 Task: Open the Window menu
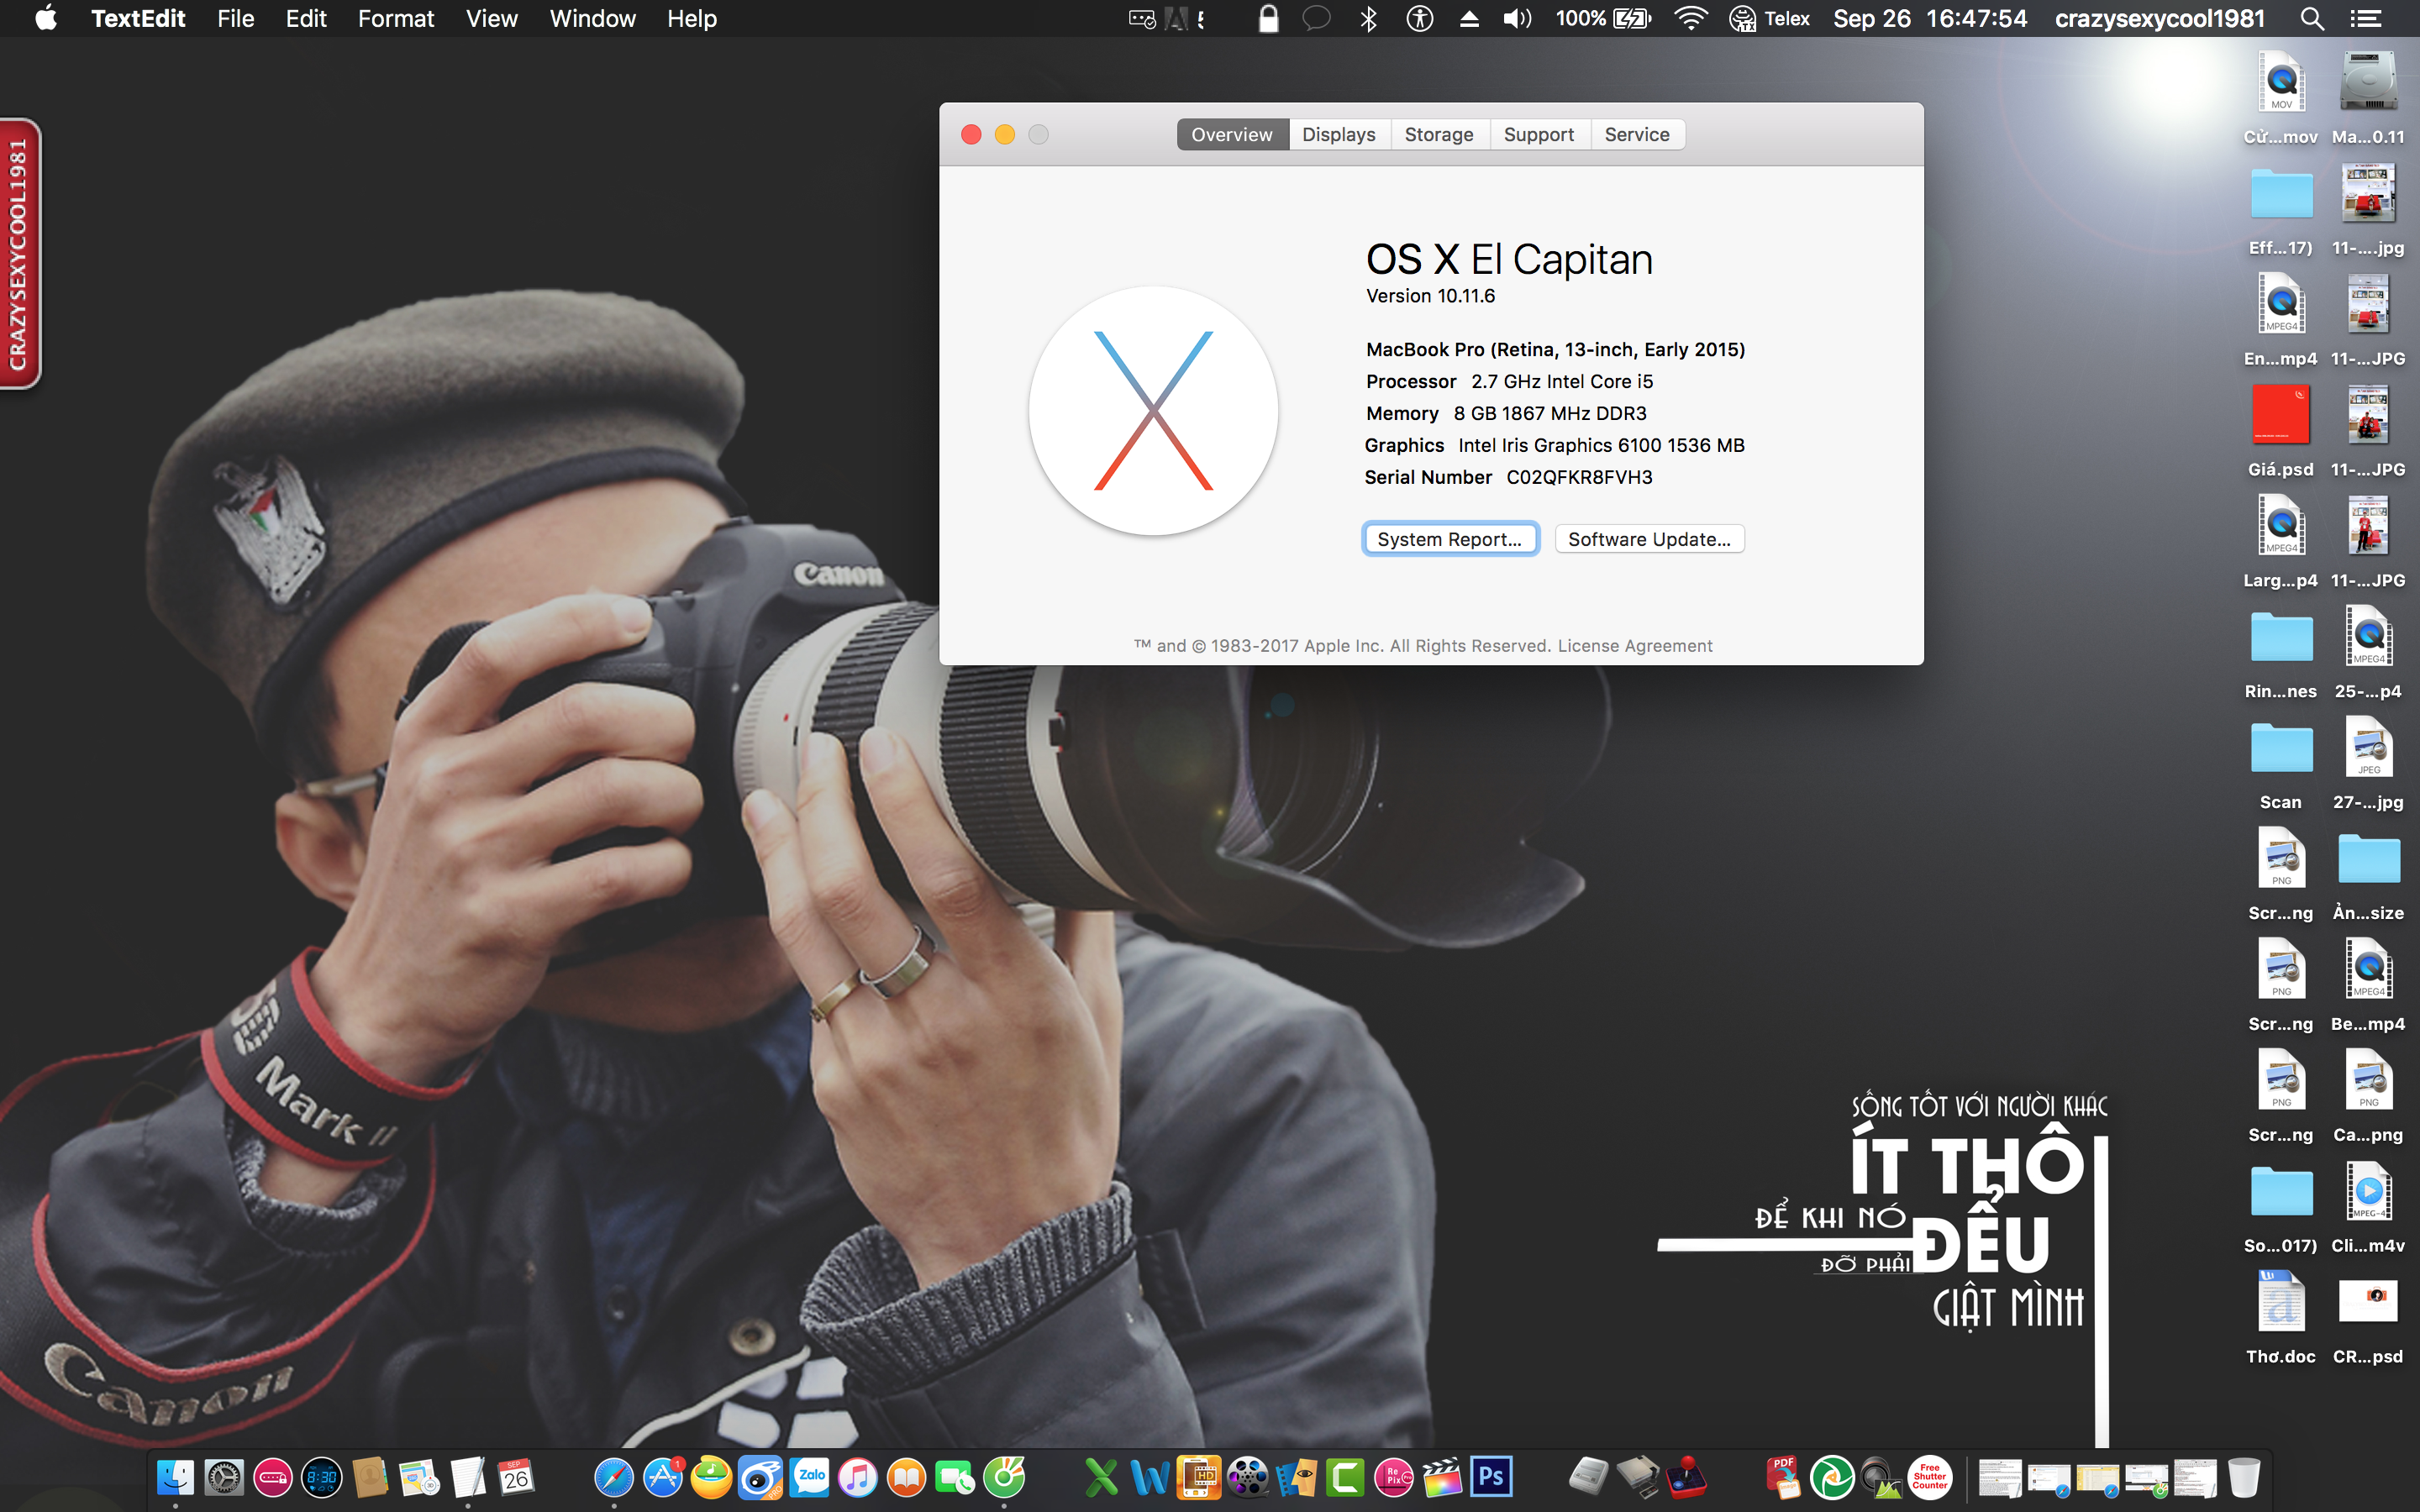click(x=593, y=19)
